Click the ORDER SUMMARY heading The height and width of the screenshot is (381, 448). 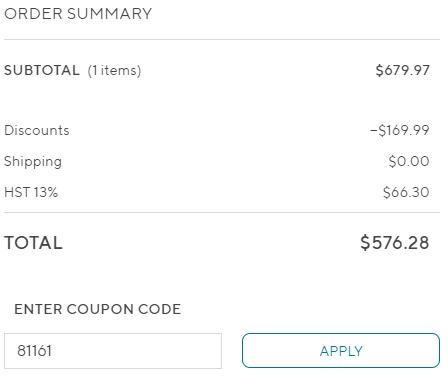[78, 14]
